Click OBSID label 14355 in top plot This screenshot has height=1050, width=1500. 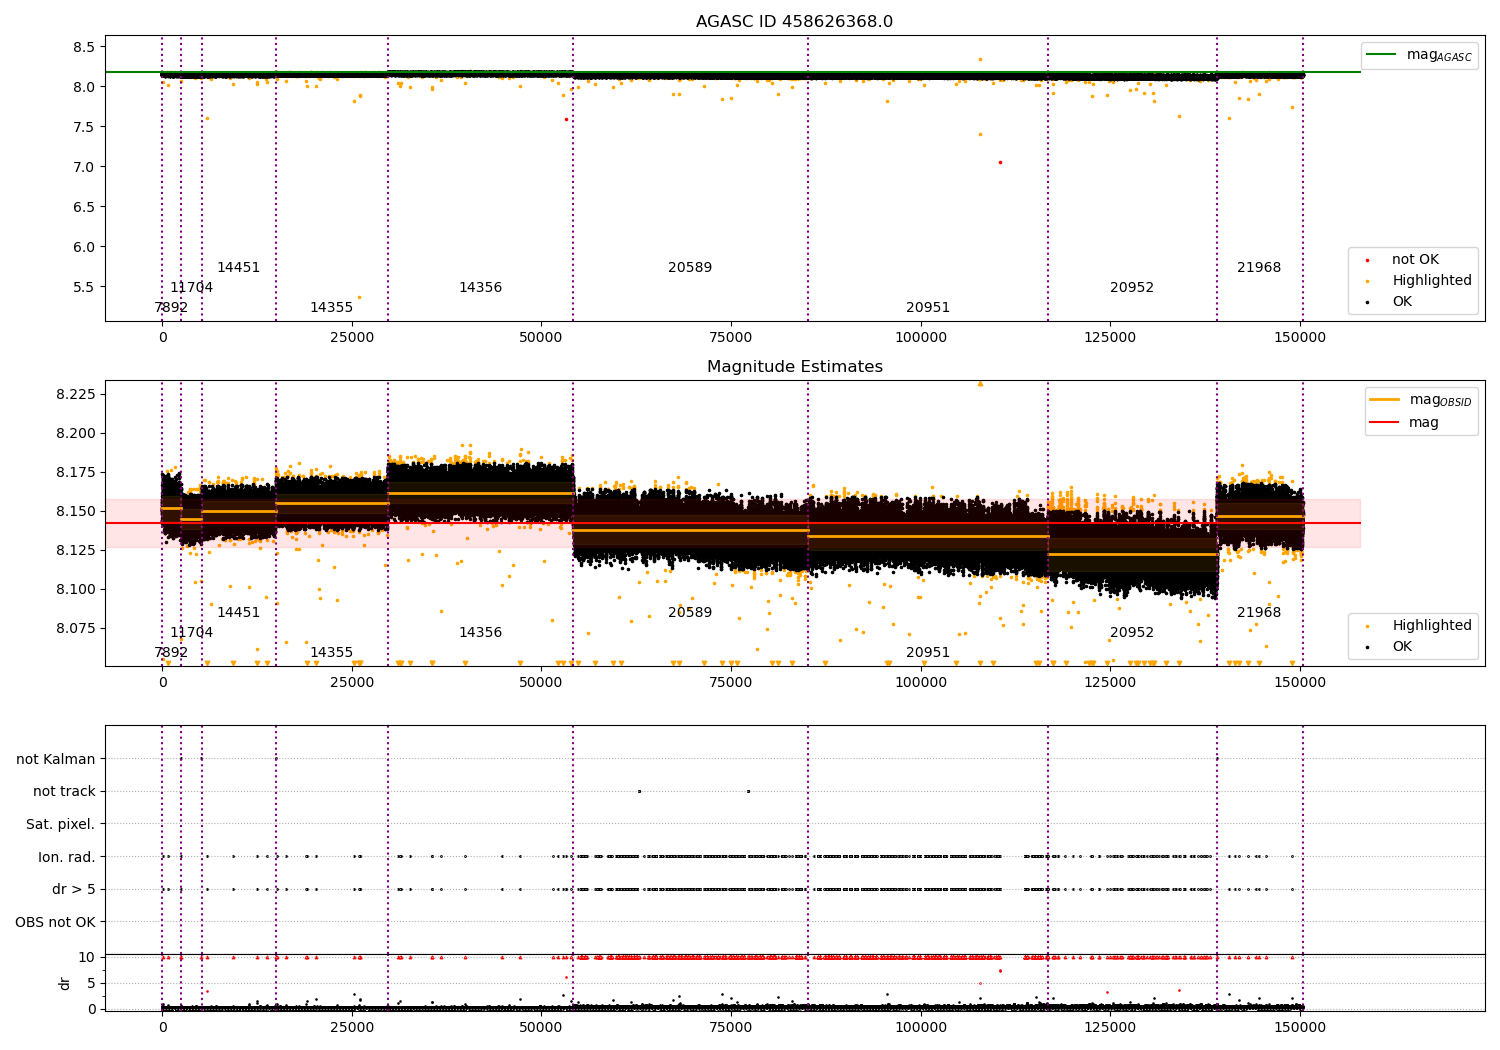331,308
